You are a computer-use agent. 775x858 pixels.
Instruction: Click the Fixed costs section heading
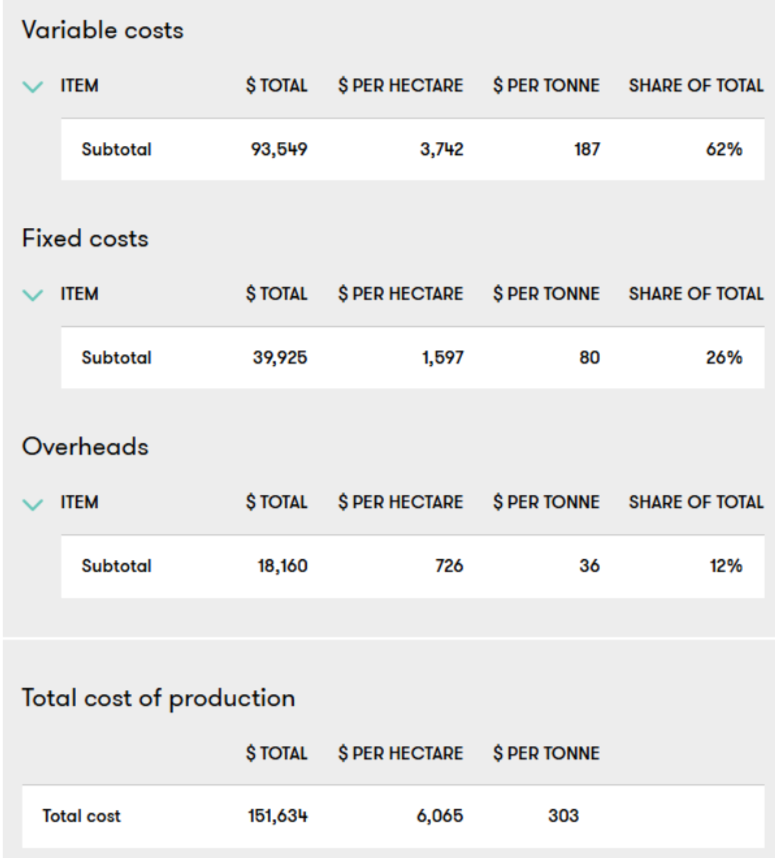click(x=85, y=239)
